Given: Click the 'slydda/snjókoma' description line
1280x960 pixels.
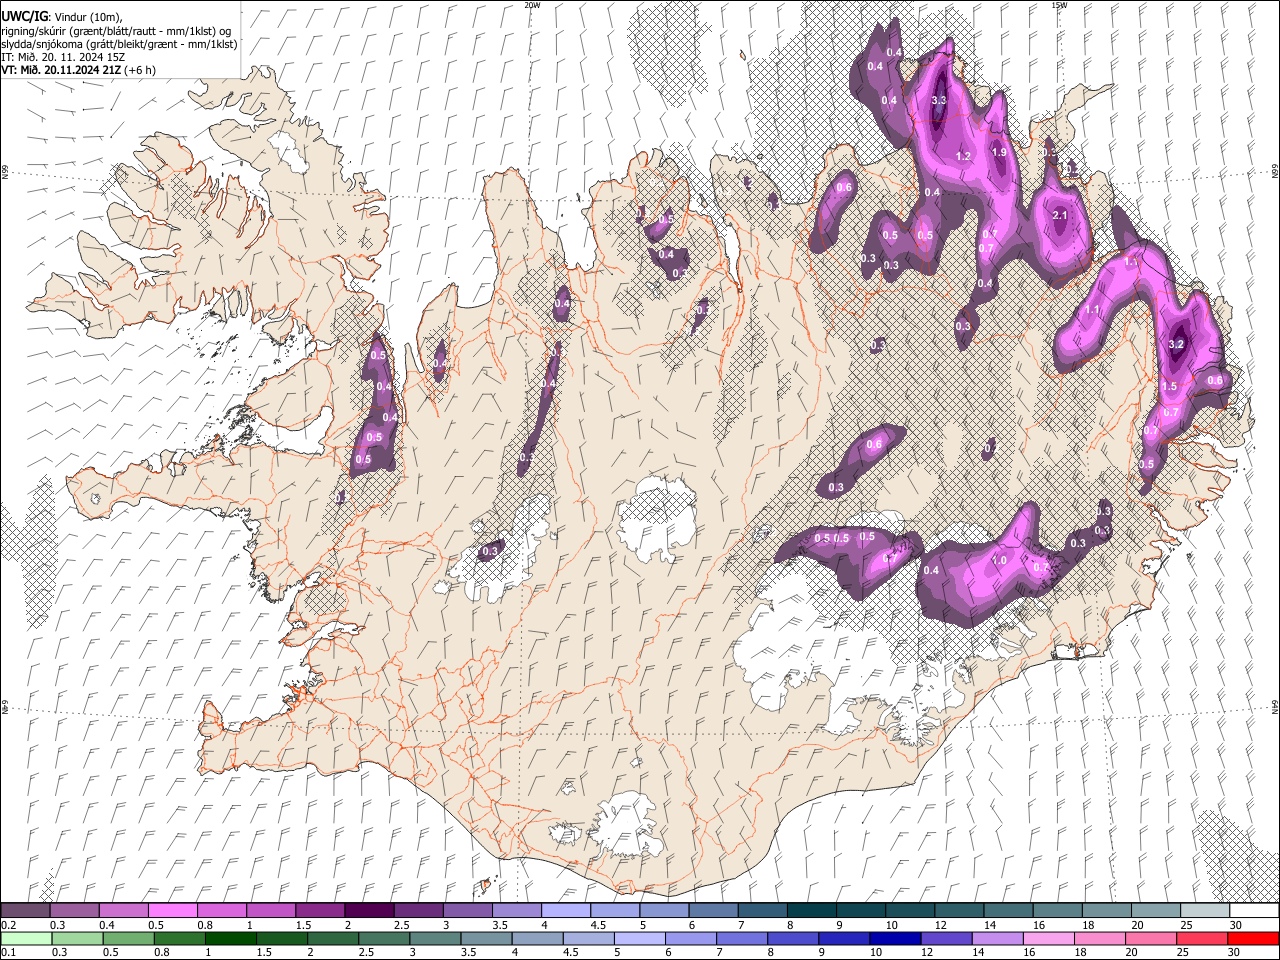Looking at the screenshot, I should pyautogui.click(x=119, y=44).
